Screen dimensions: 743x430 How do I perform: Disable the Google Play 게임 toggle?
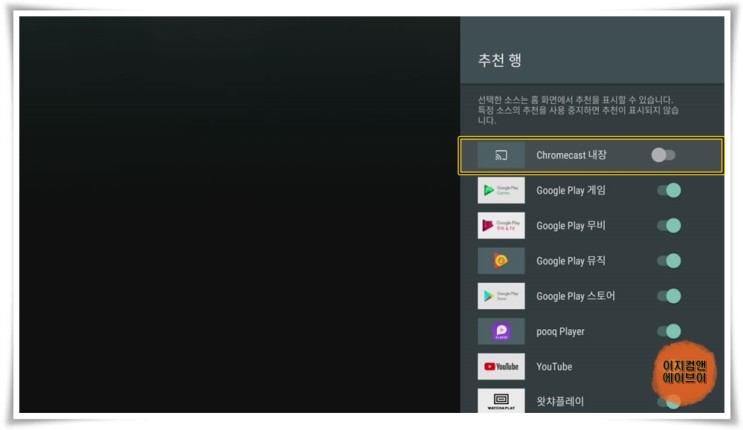669,190
